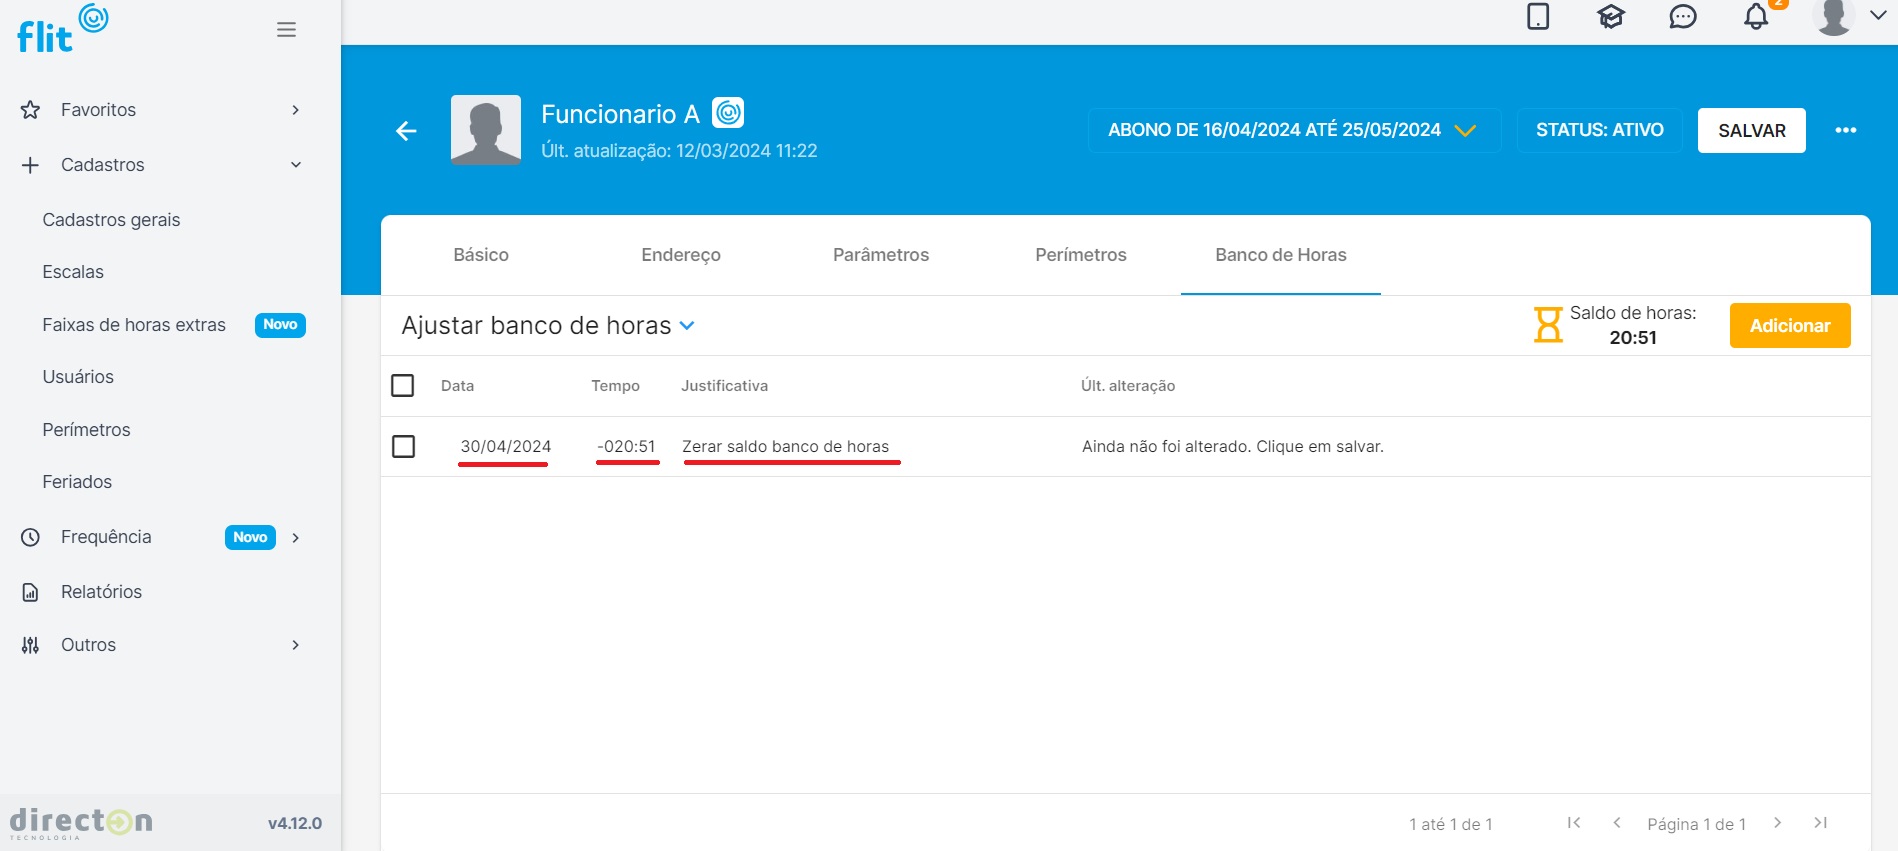The image size is (1898, 851).
Task: Click the Outros sliders icon
Action: coord(31,645)
